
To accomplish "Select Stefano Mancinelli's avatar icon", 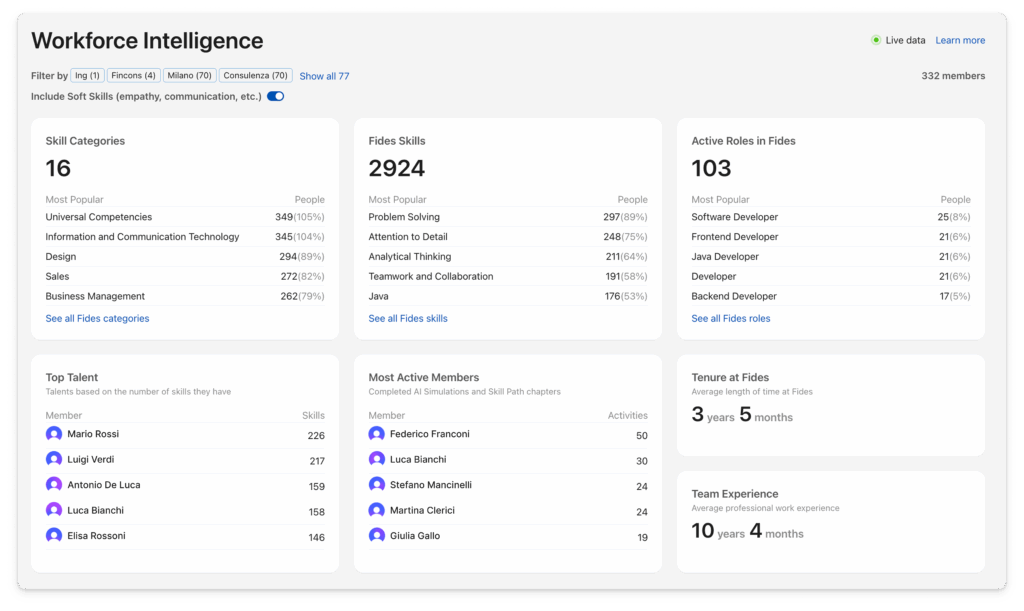I will [x=377, y=485].
